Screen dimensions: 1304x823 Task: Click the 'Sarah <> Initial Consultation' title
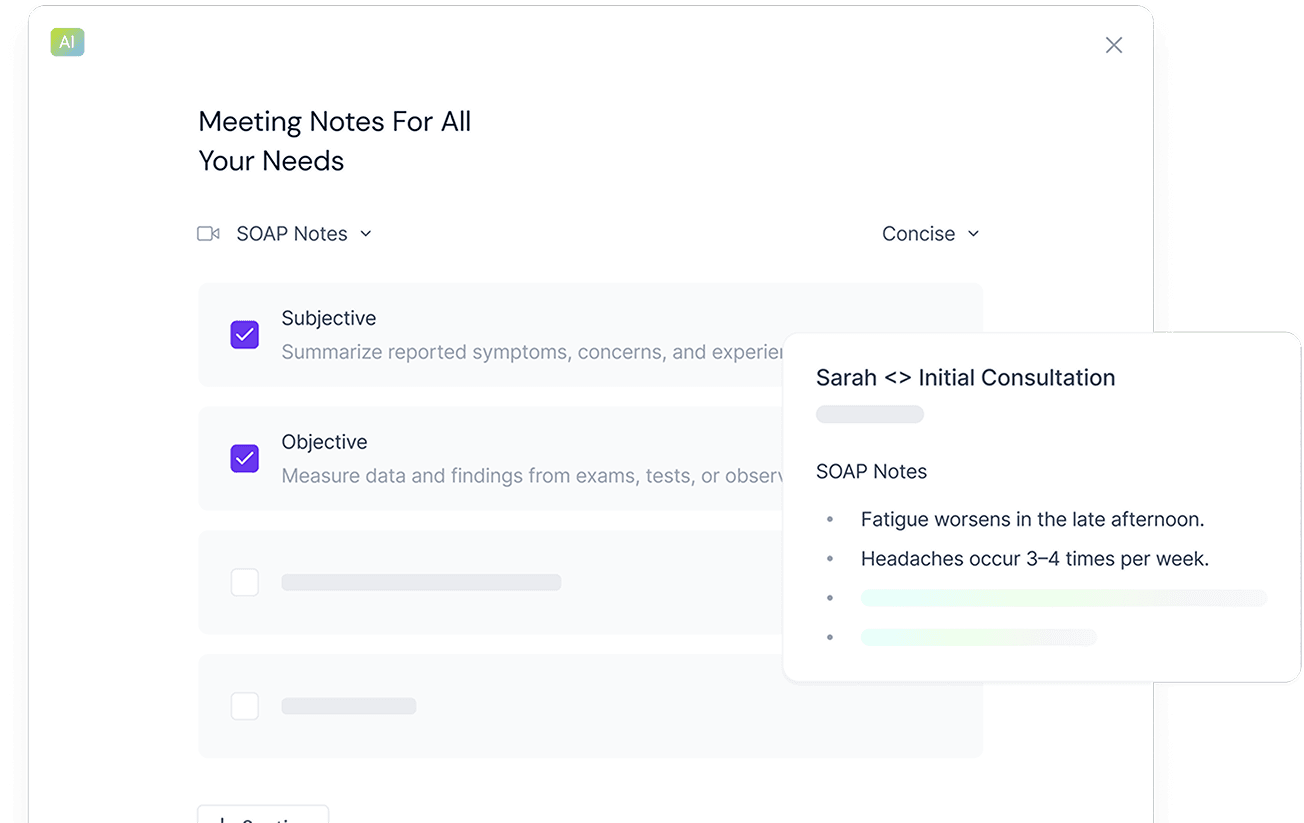pyautogui.click(x=965, y=378)
